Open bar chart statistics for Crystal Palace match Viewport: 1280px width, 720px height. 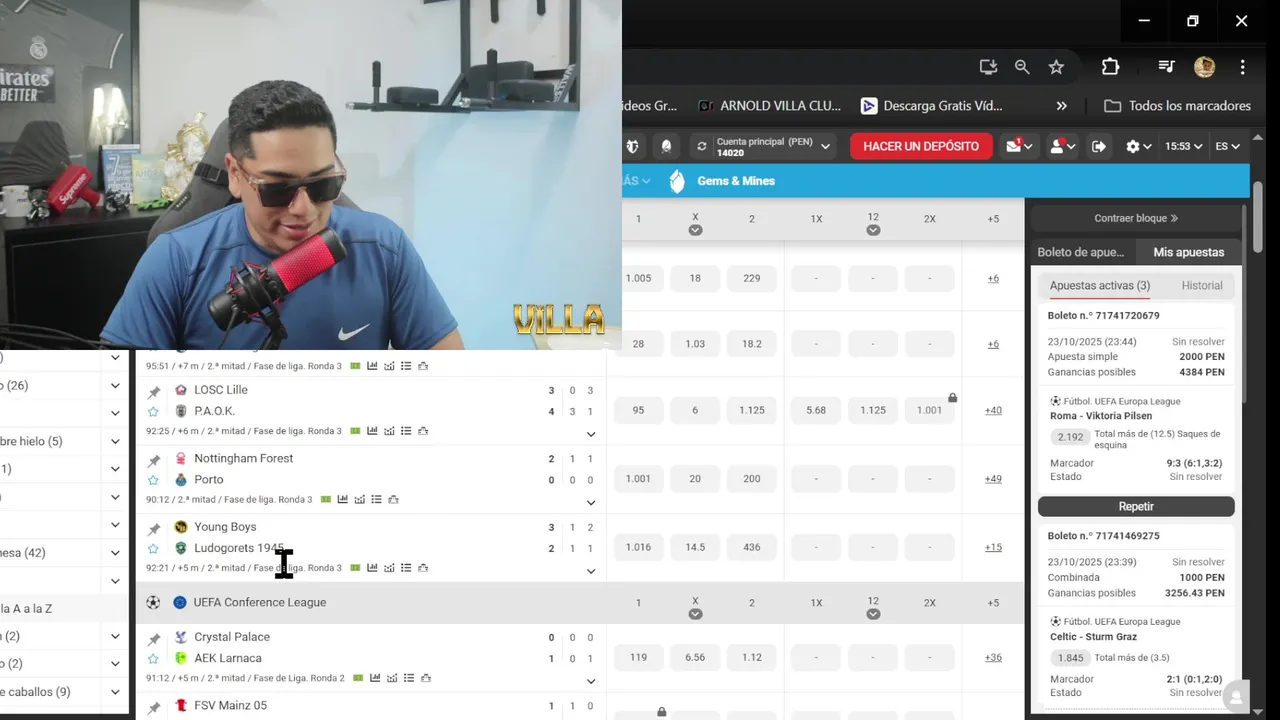(x=375, y=678)
